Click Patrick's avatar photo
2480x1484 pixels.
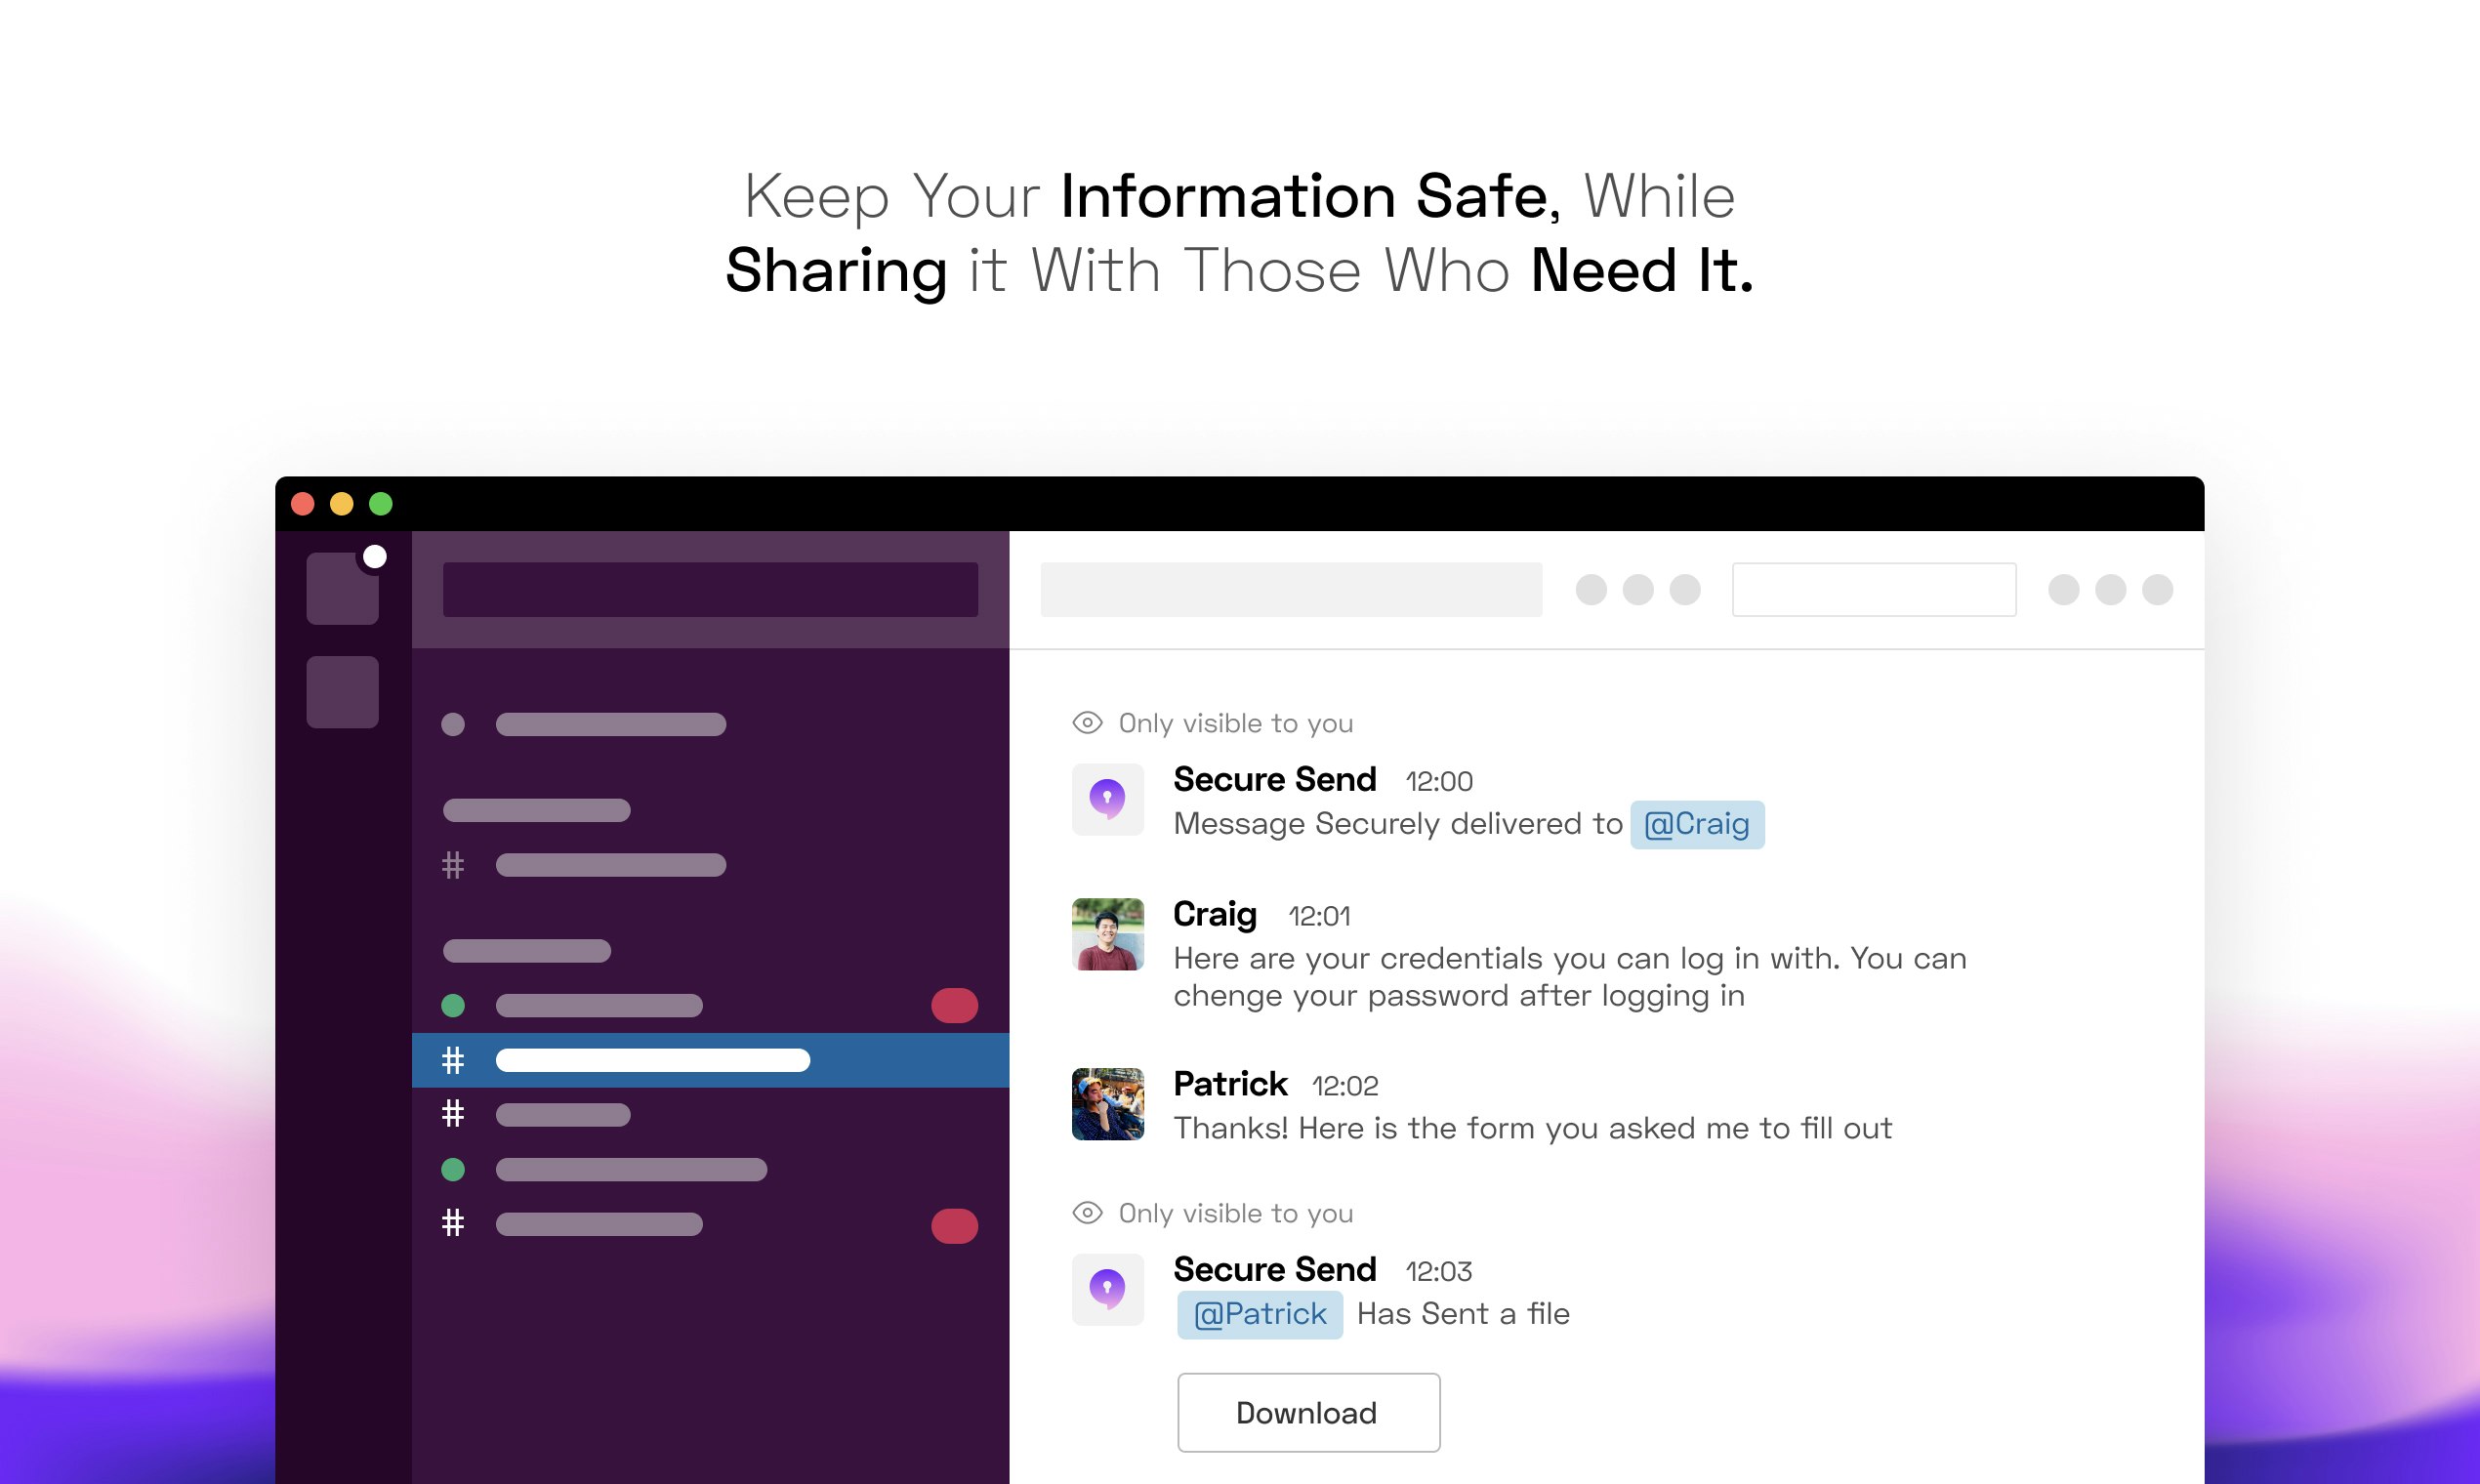click(x=1108, y=1105)
